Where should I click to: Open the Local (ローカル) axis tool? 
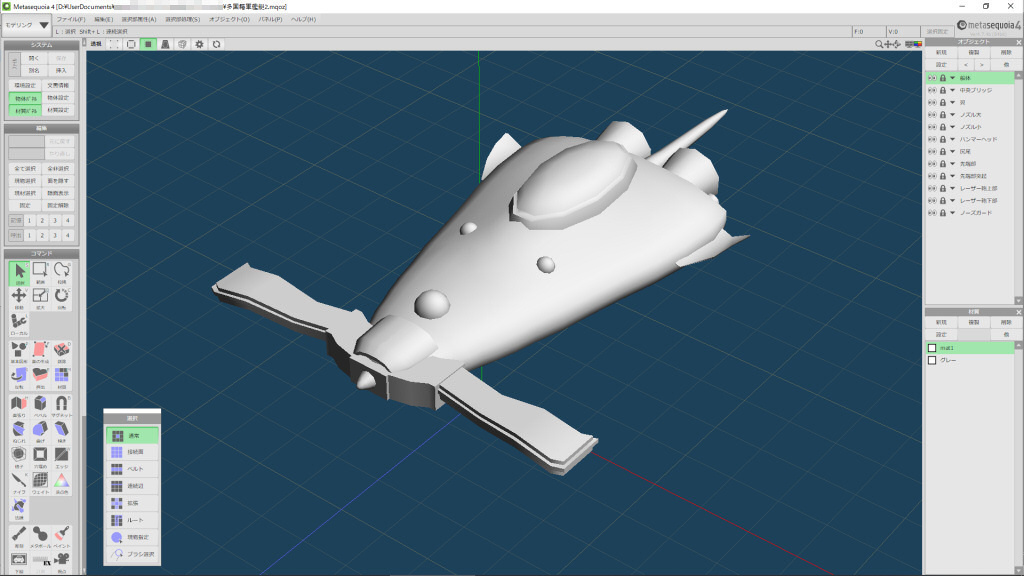[19, 325]
